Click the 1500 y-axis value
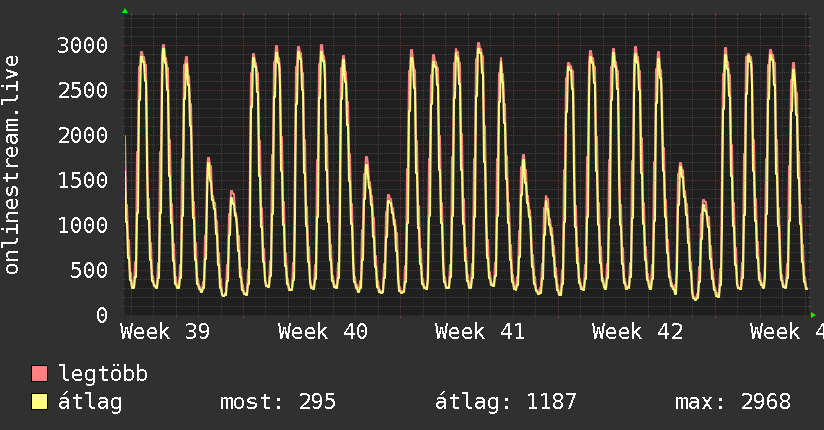 point(83,180)
